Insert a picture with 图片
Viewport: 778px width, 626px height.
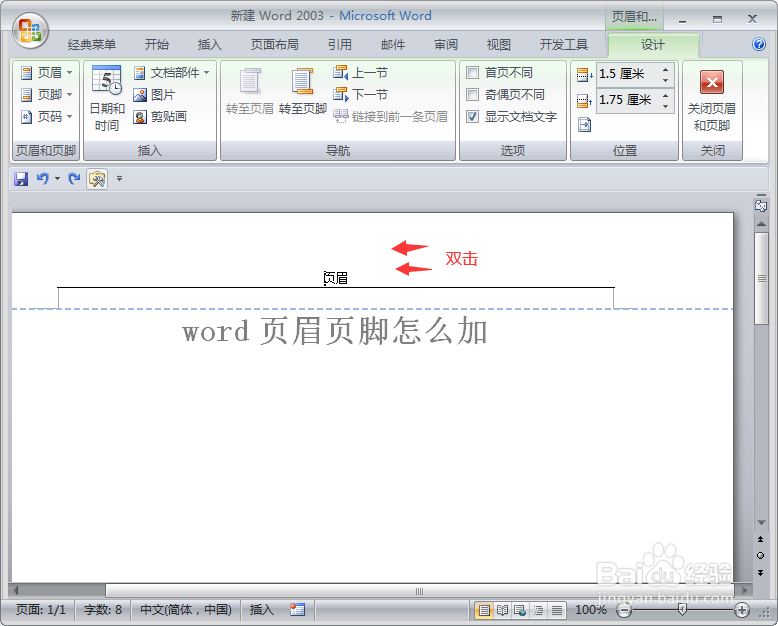[154, 95]
